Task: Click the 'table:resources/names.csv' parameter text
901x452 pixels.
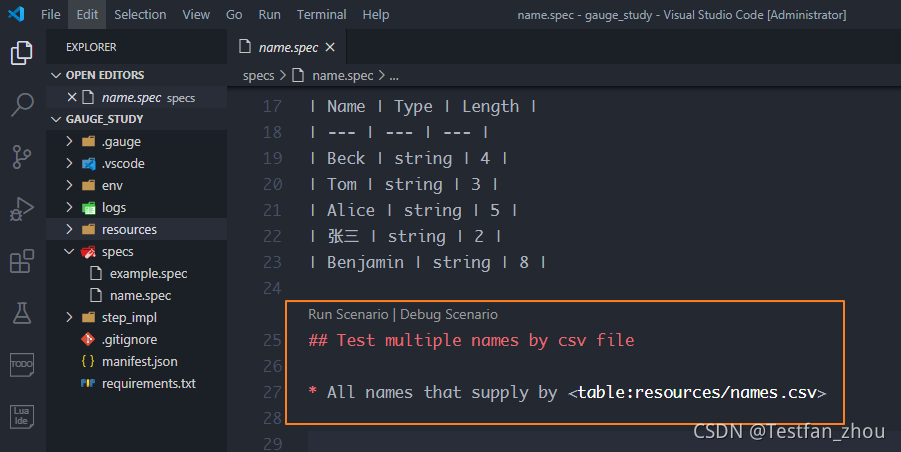Action: 697,392
